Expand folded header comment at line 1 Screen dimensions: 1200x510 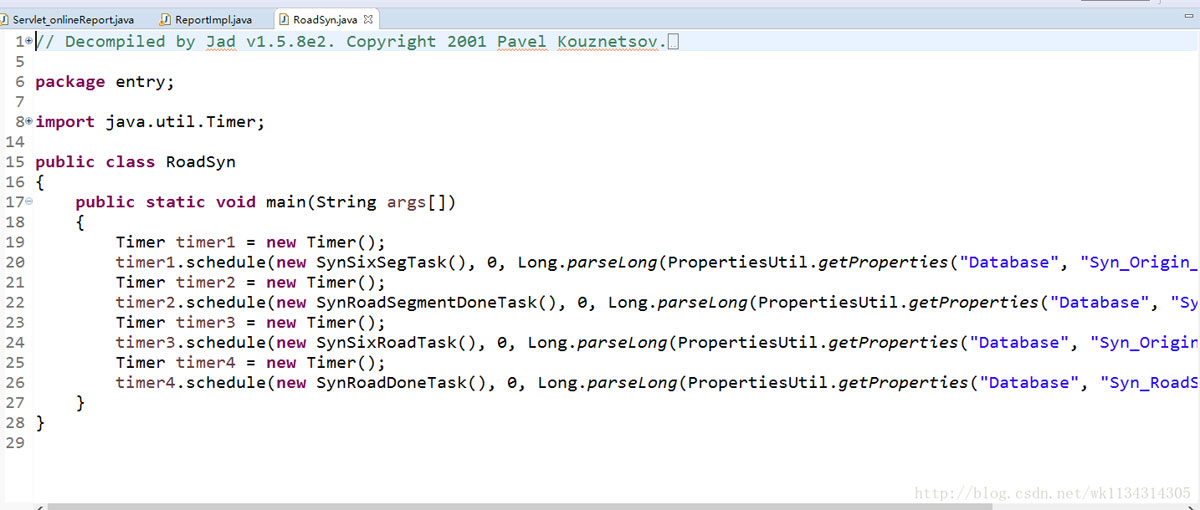tap(28, 41)
